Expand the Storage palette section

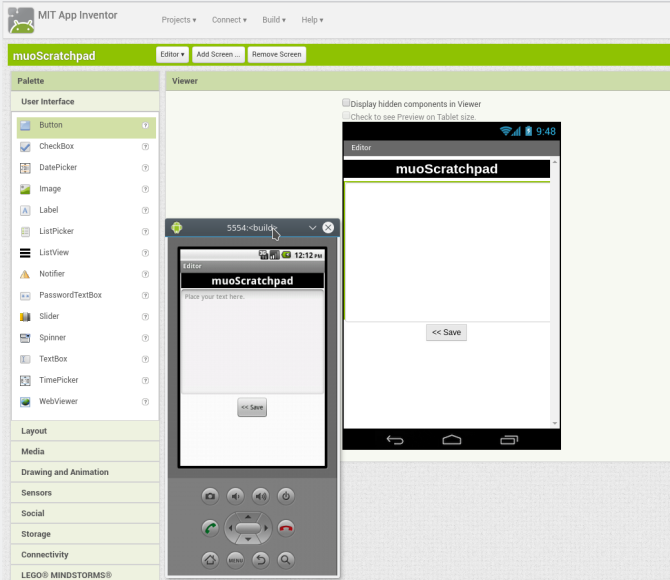(85, 534)
